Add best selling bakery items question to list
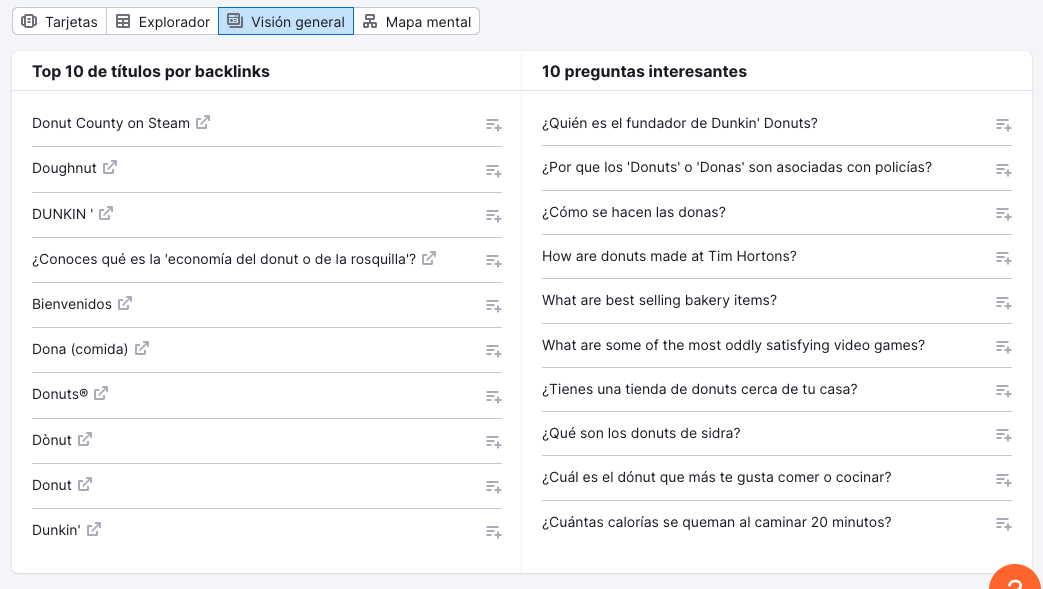Screen dimensions: 1043x589 [1002, 302]
